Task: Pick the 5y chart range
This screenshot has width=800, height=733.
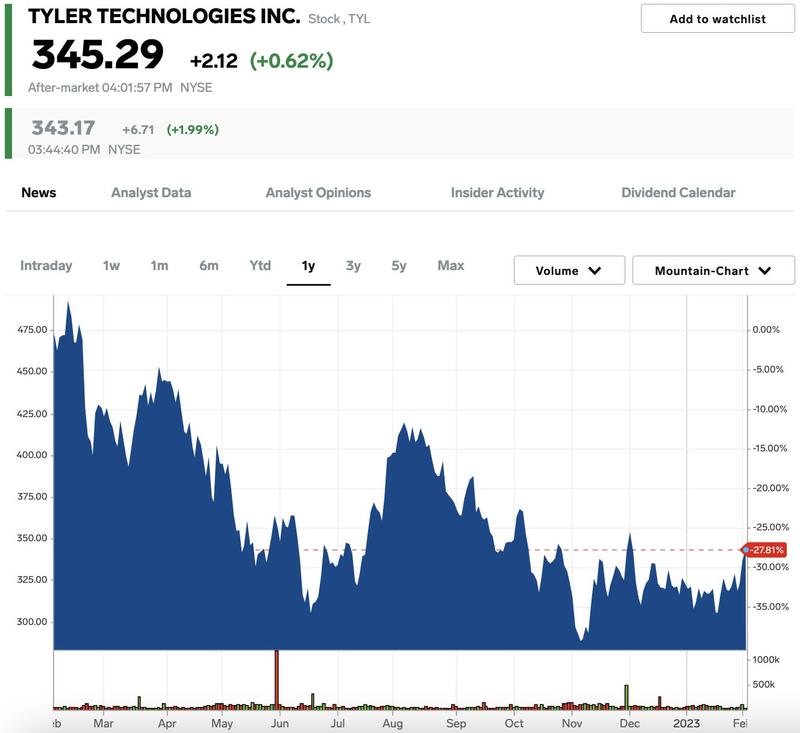Action: tap(399, 266)
